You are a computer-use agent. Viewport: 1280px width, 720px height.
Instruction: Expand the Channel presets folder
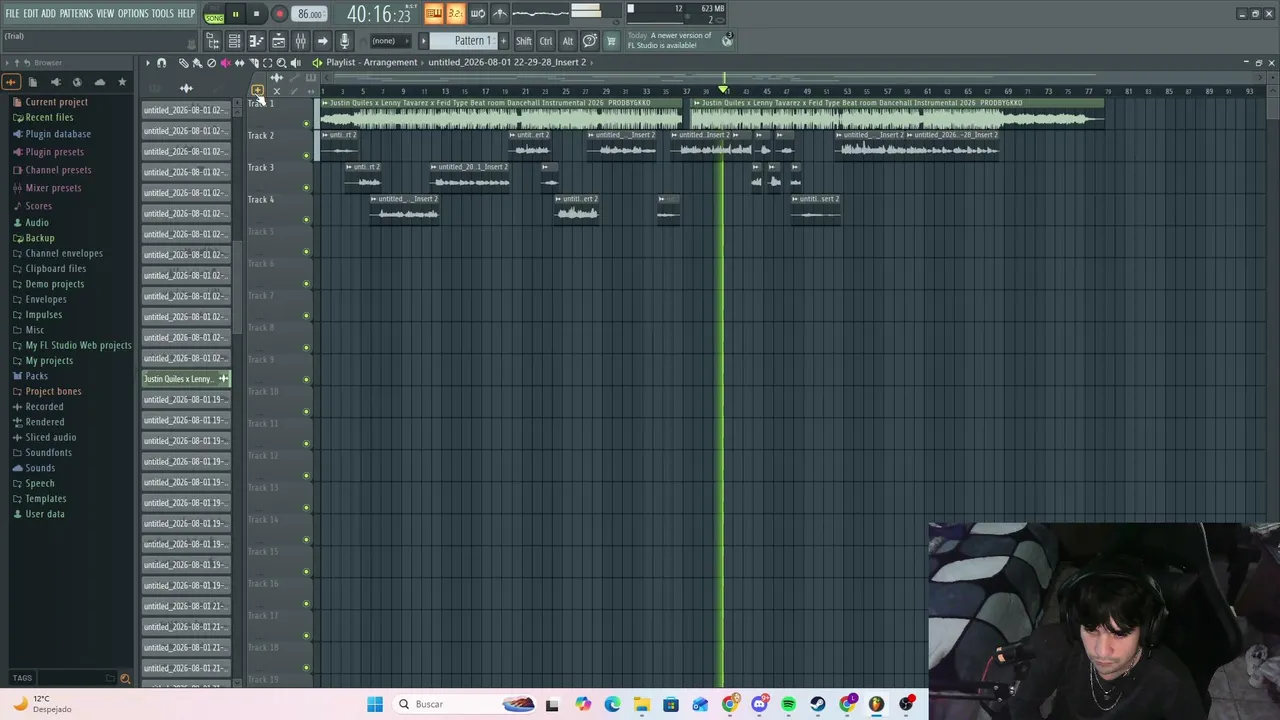point(58,170)
